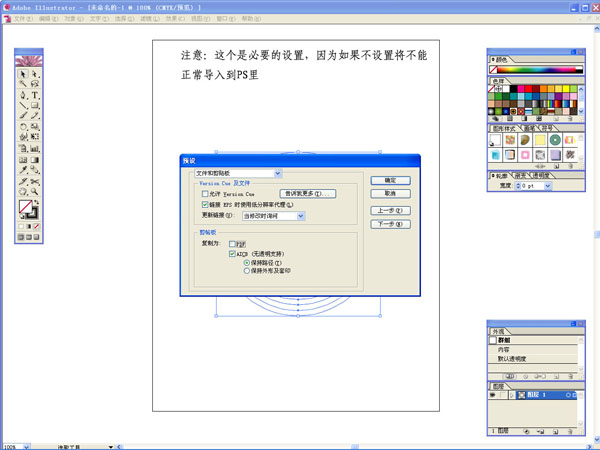
Task: Choose the Zoom magnifier tool
Action: pos(35,191)
